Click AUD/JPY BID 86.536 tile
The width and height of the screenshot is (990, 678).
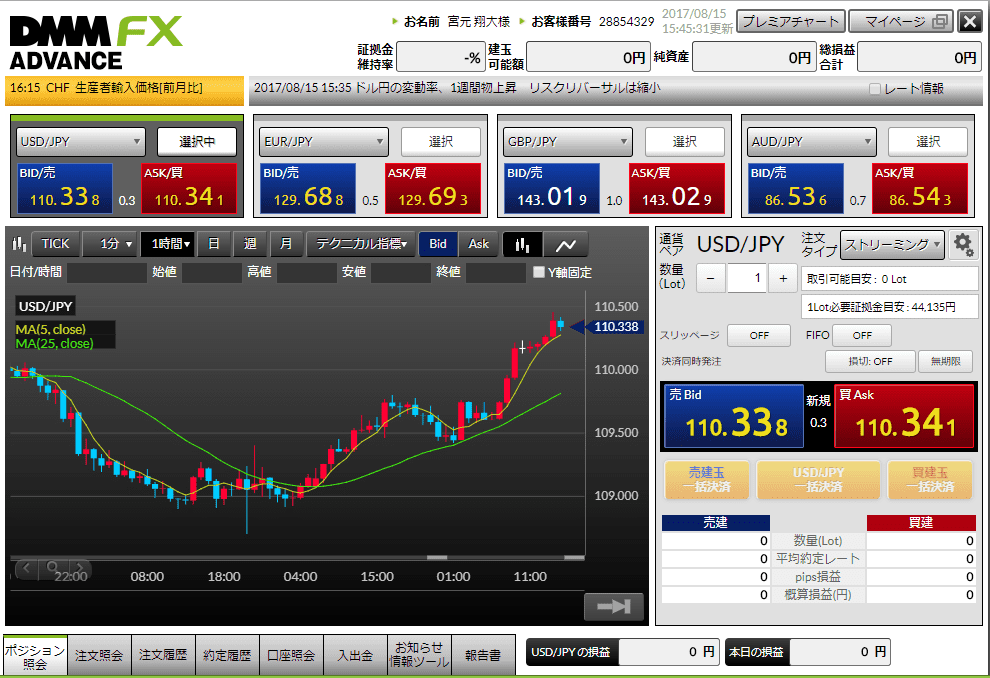pyautogui.click(x=796, y=189)
